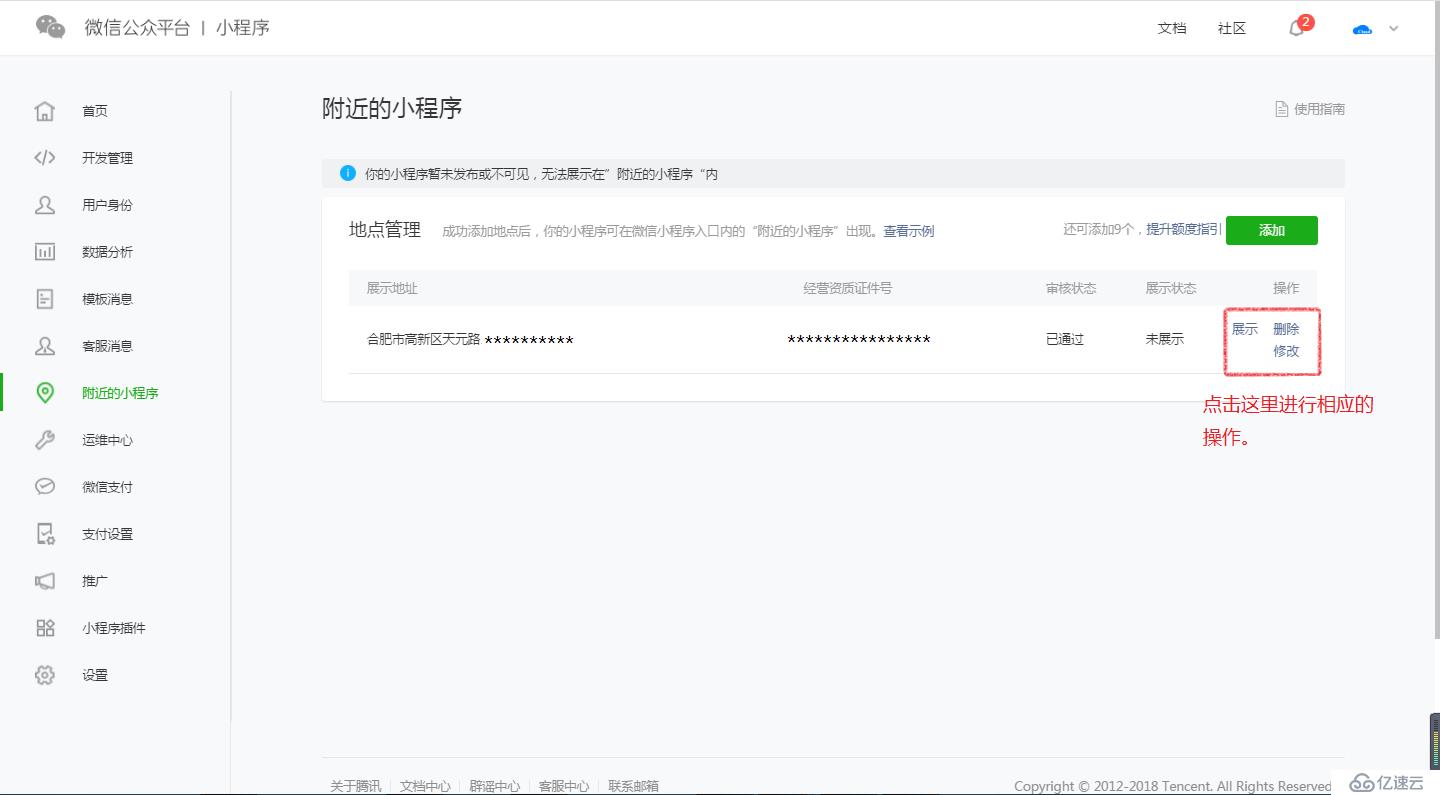Screen dimensions: 1440x795
Task: Click 经营资质证件号 column header
Action: click(x=848, y=288)
